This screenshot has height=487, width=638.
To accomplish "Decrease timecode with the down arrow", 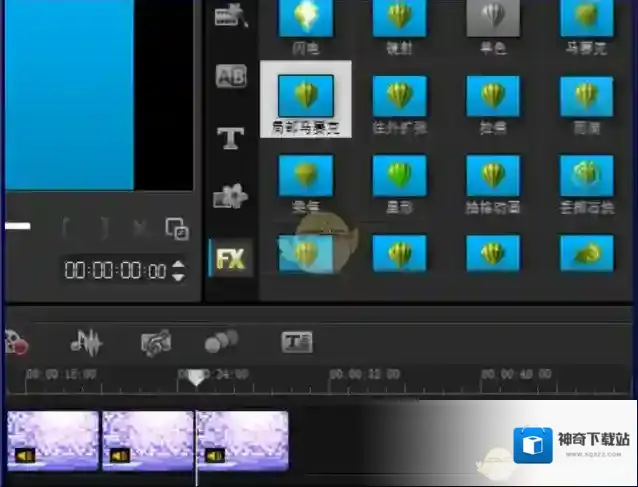I will [x=178, y=276].
